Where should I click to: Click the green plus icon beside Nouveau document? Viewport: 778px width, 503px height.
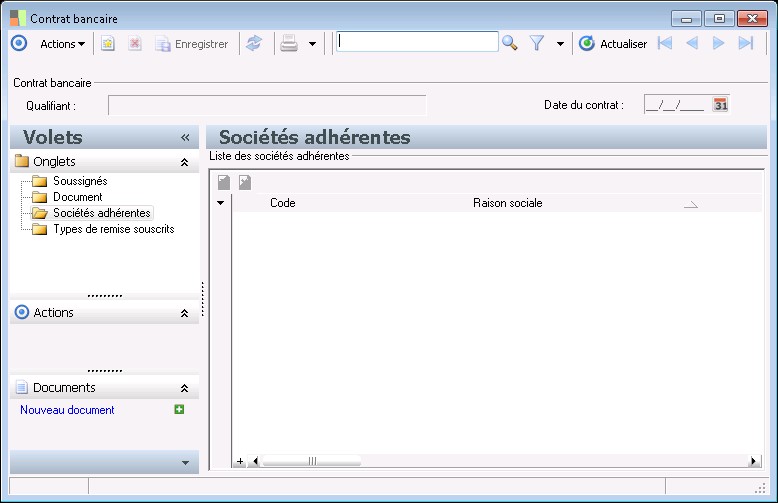pyautogui.click(x=179, y=409)
